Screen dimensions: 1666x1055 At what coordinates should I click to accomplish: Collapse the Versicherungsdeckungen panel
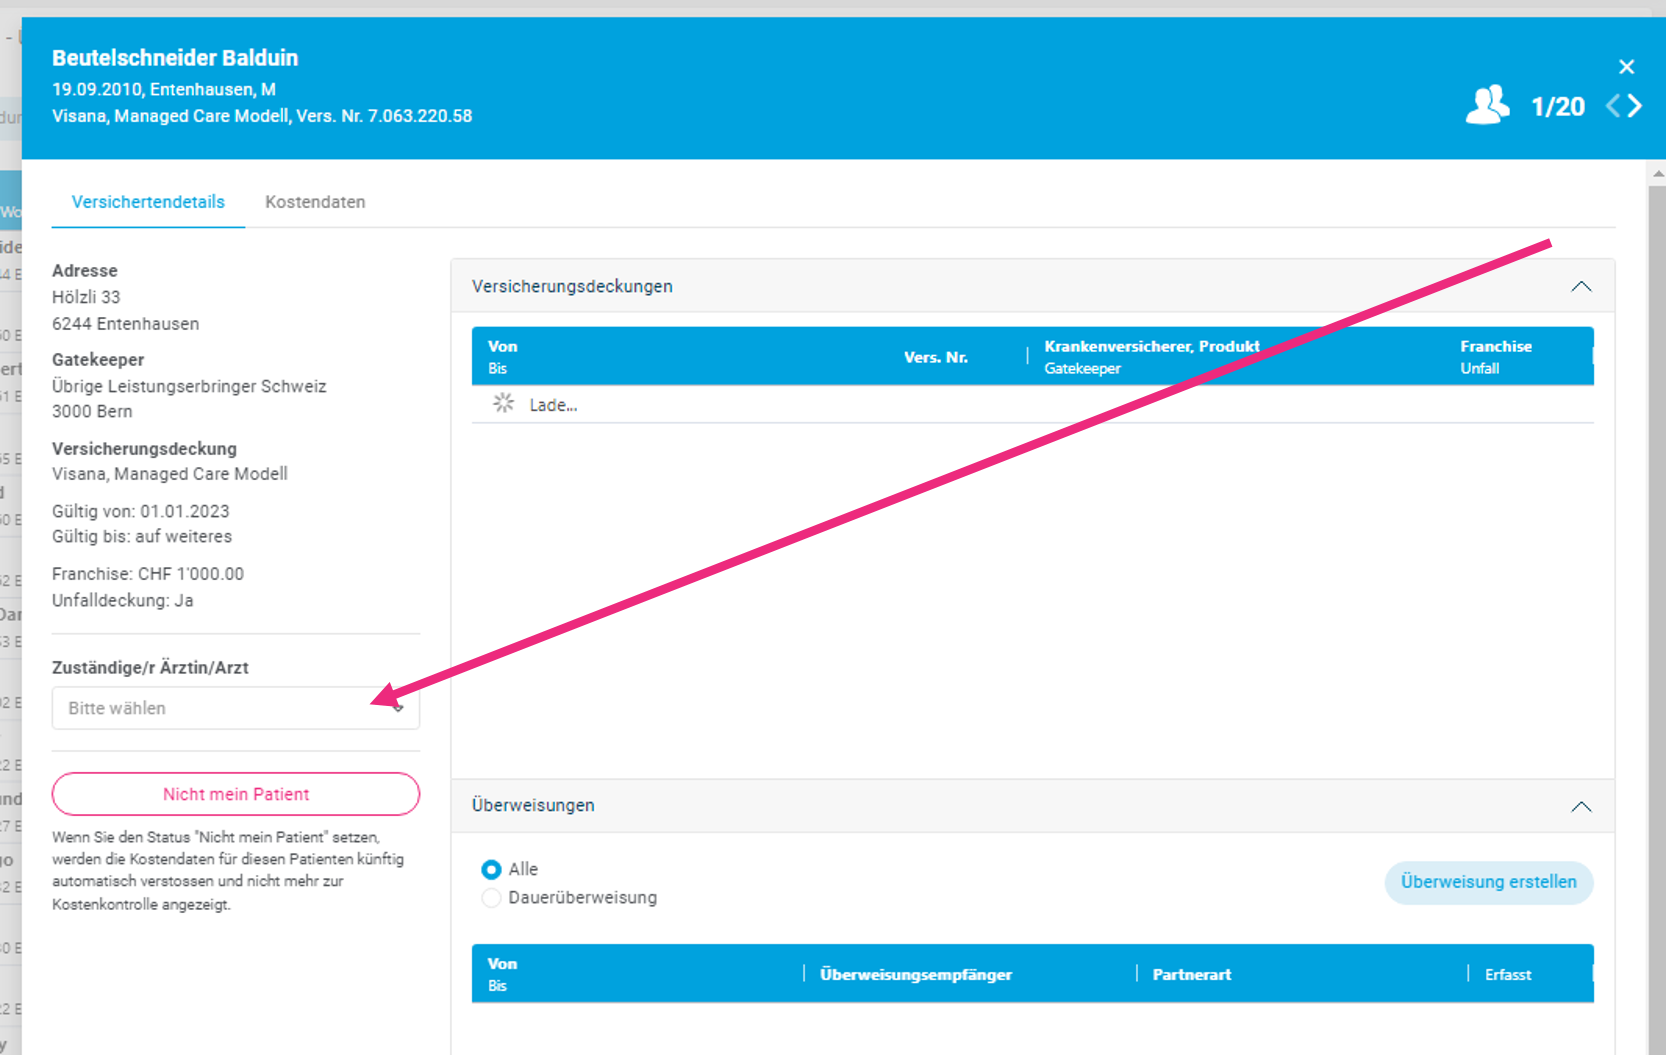[1581, 286]
